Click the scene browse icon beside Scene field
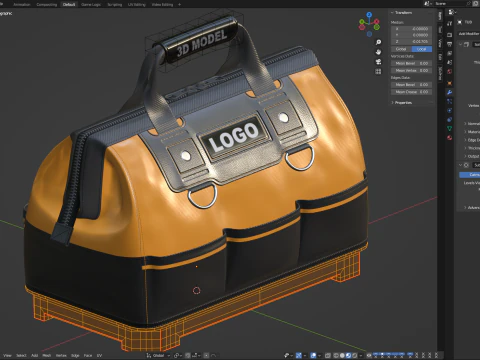Screen dimensions: 480x360 click(428, 3)
